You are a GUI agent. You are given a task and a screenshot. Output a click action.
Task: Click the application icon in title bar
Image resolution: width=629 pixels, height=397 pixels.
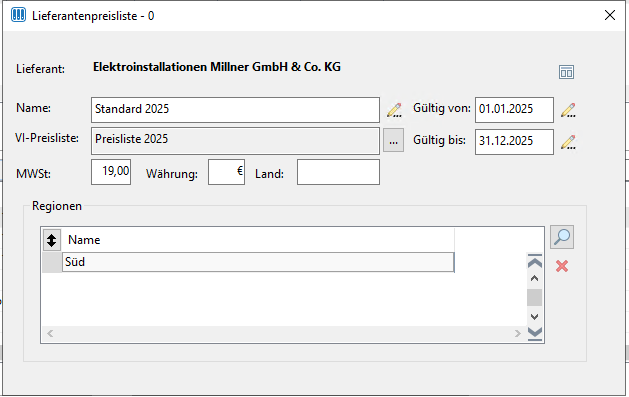coord(18,15)
